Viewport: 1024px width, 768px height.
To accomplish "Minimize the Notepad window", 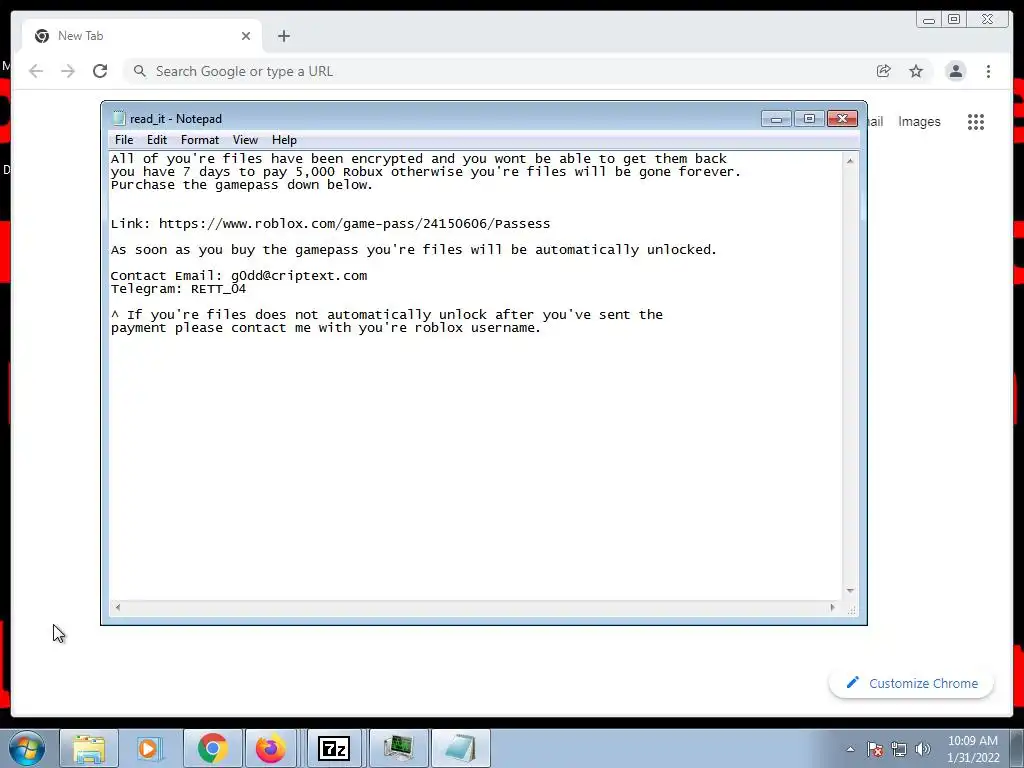I will point(776,119).
